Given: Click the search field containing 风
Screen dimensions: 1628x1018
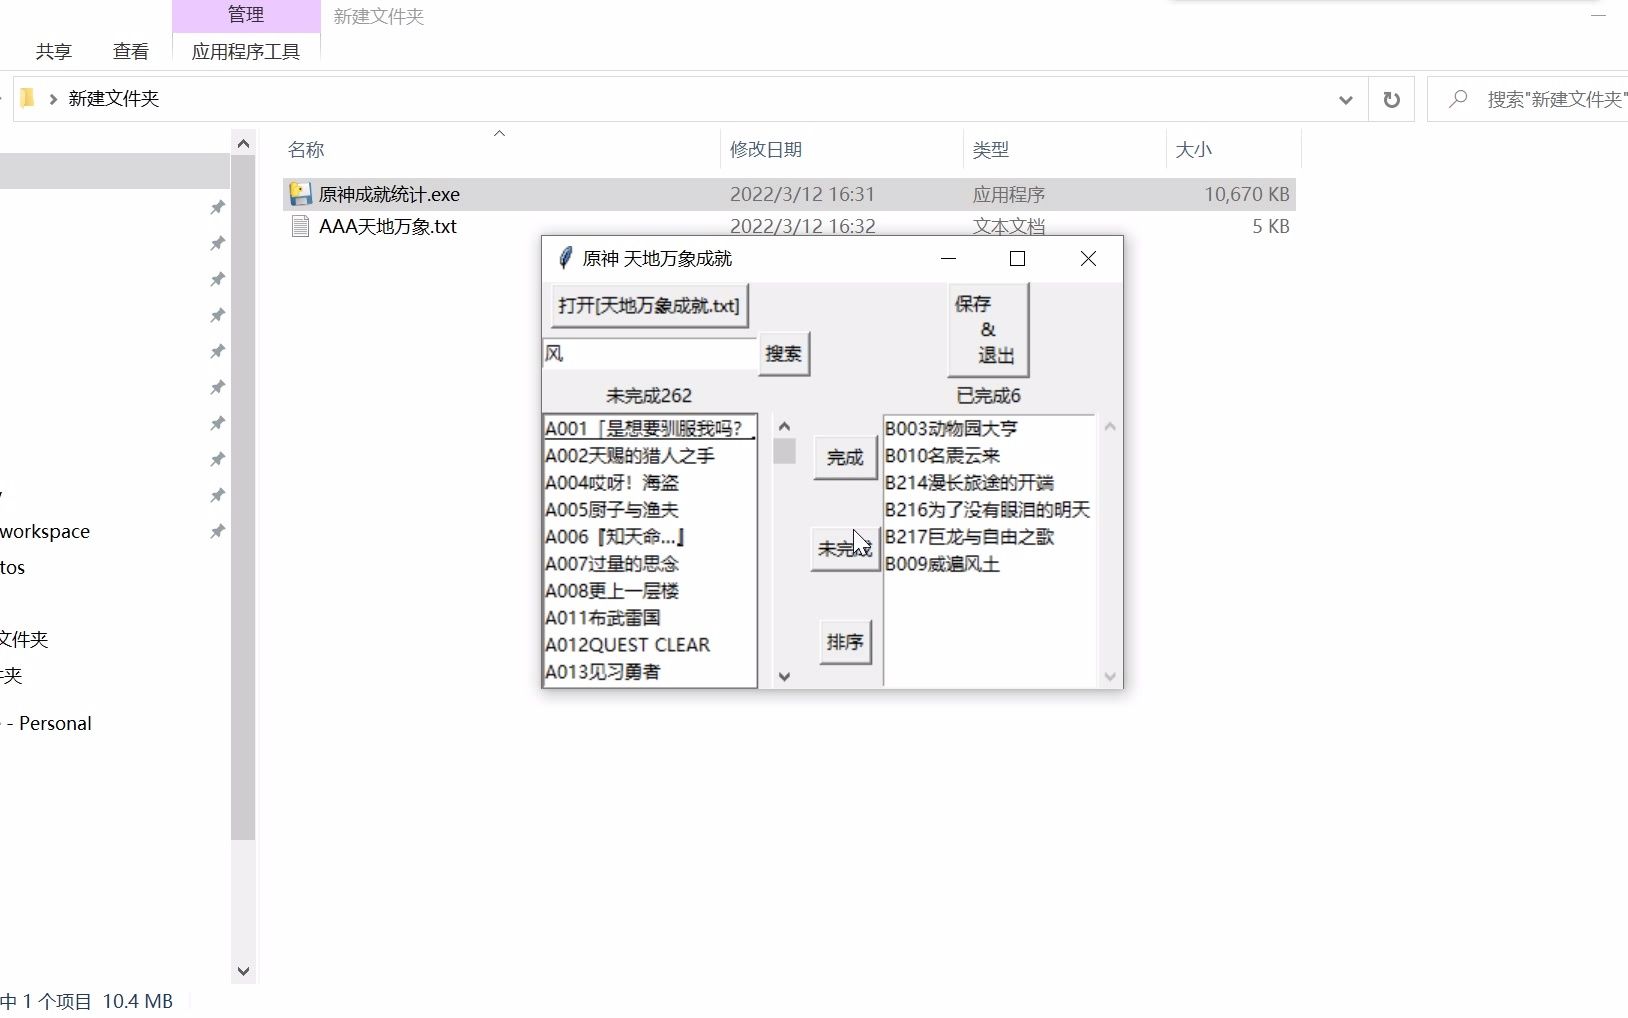Looking at the screenshot, I should point(649,353).
